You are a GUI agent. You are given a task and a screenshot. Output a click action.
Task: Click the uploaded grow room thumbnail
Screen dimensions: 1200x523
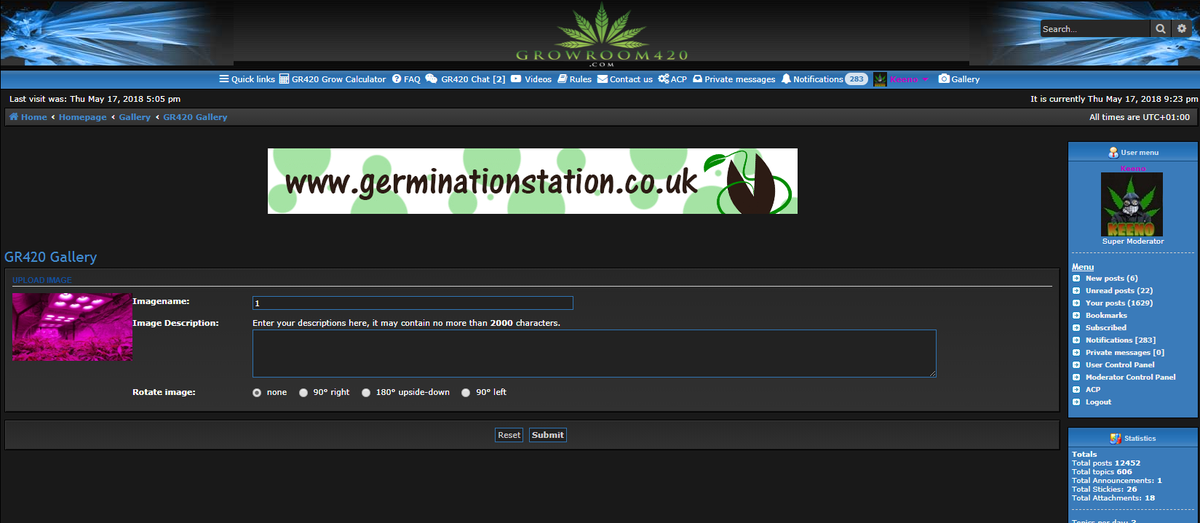pyautogui.click(x=72, y=327)
